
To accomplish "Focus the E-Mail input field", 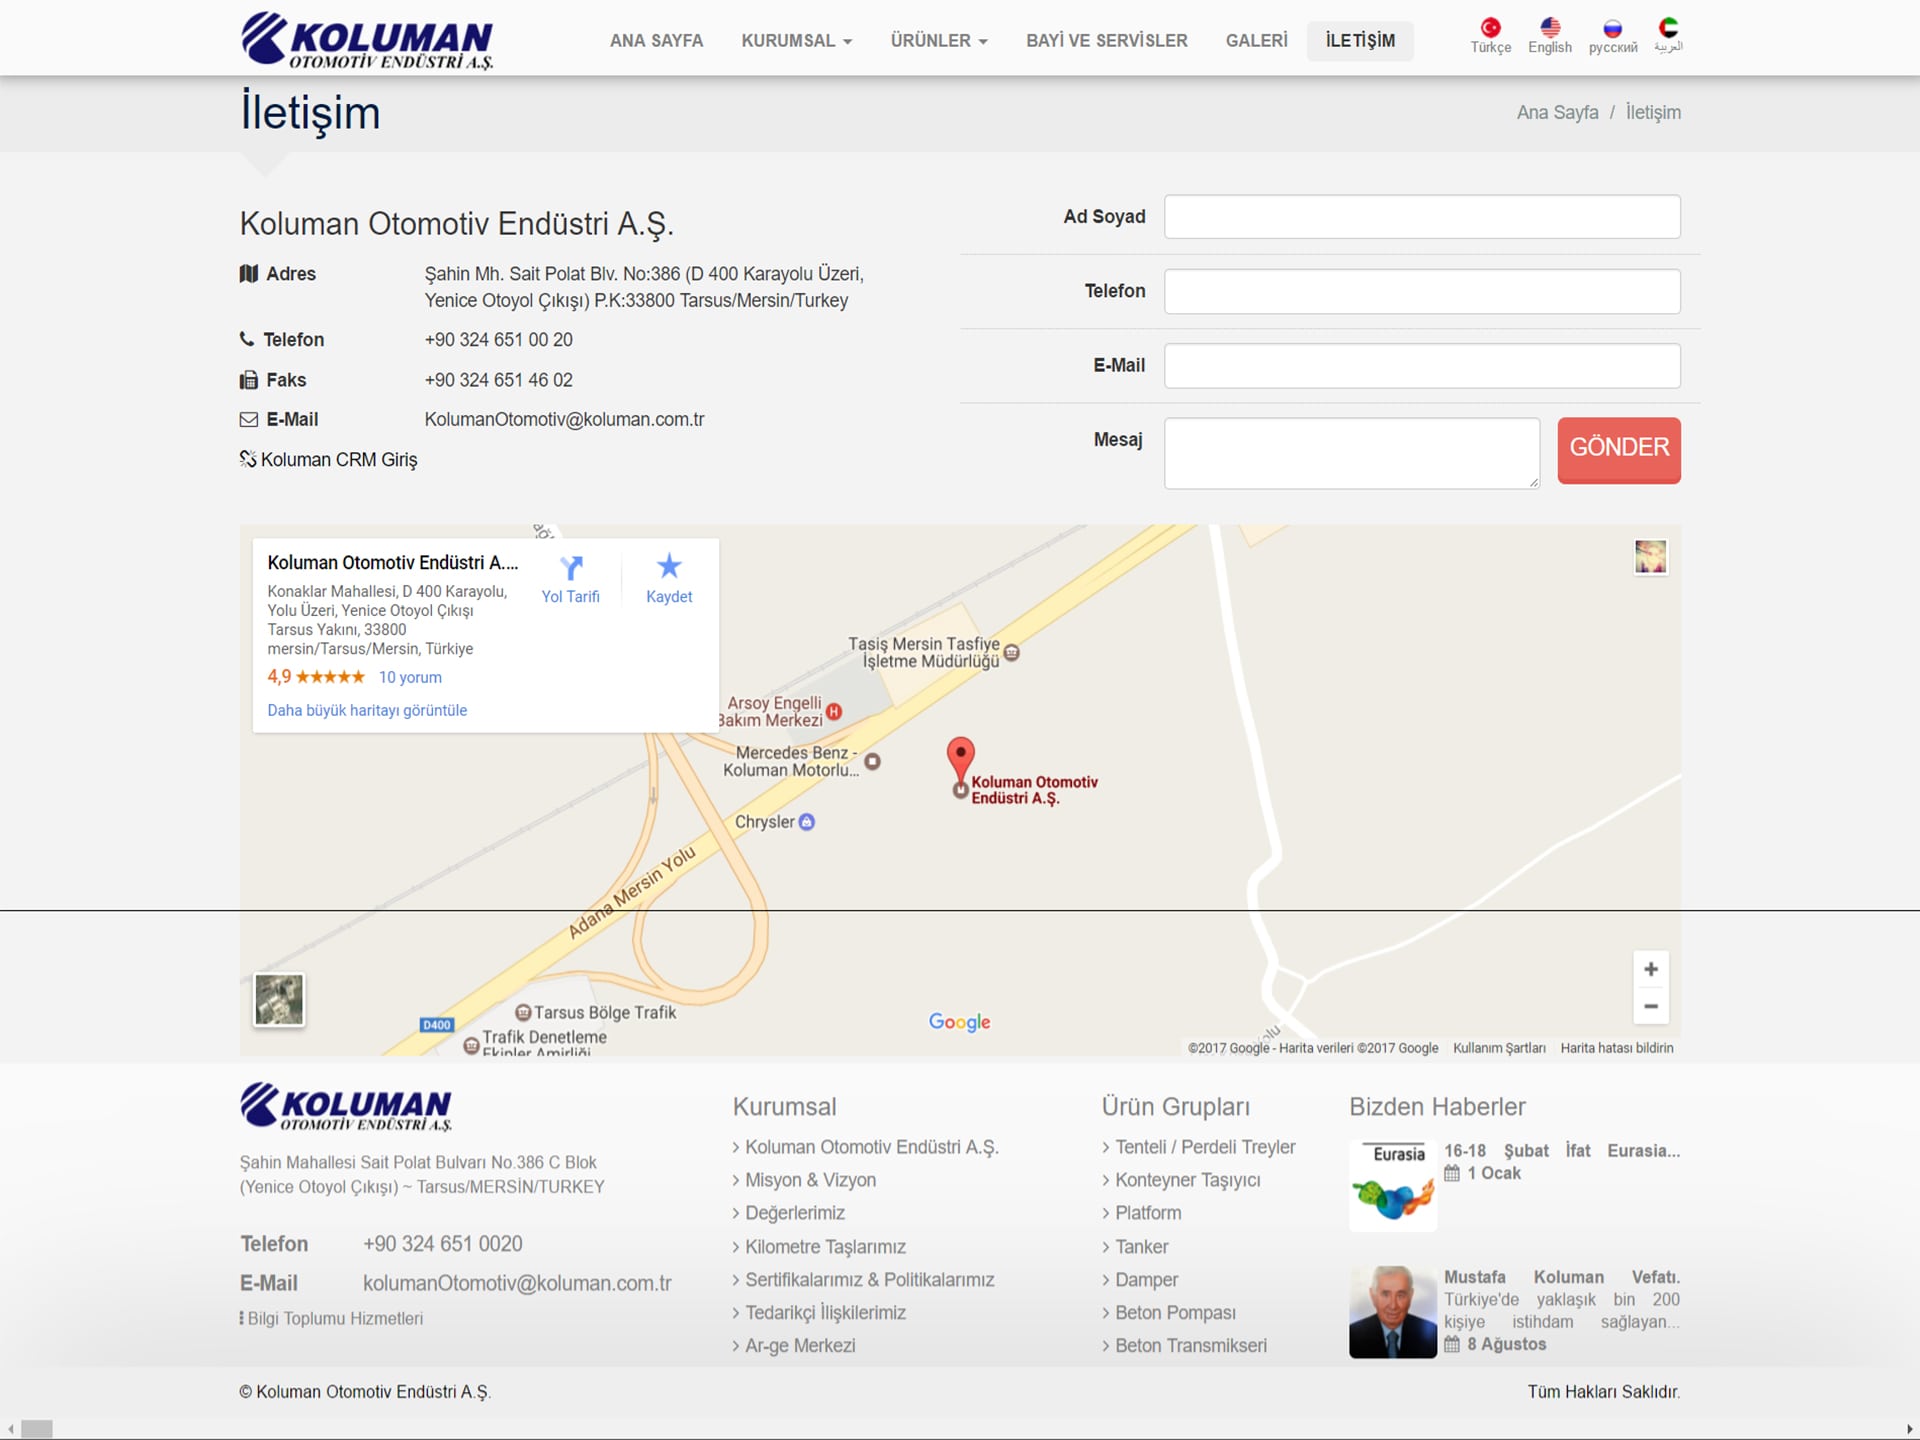I will coord(1422,366).
